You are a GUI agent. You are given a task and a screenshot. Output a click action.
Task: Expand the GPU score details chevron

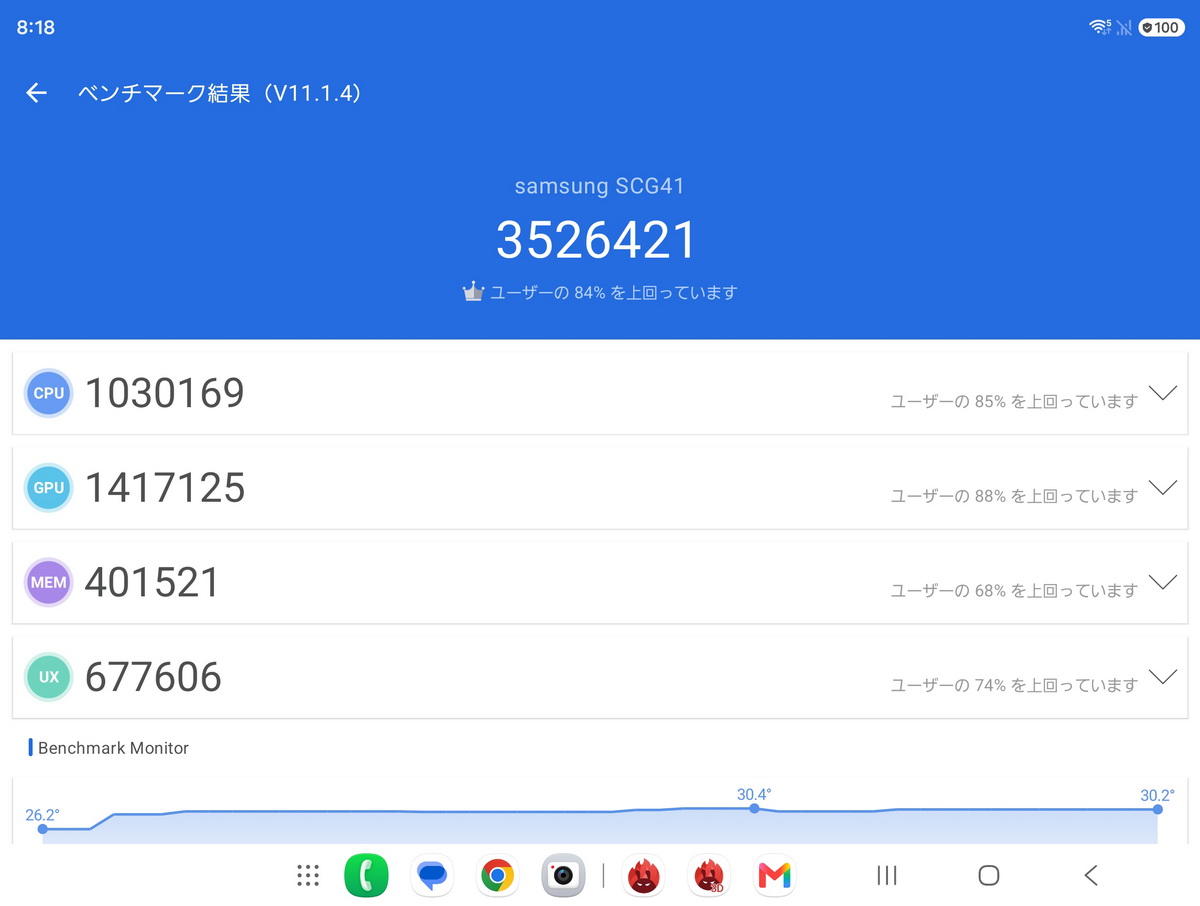pos(1162,488)
